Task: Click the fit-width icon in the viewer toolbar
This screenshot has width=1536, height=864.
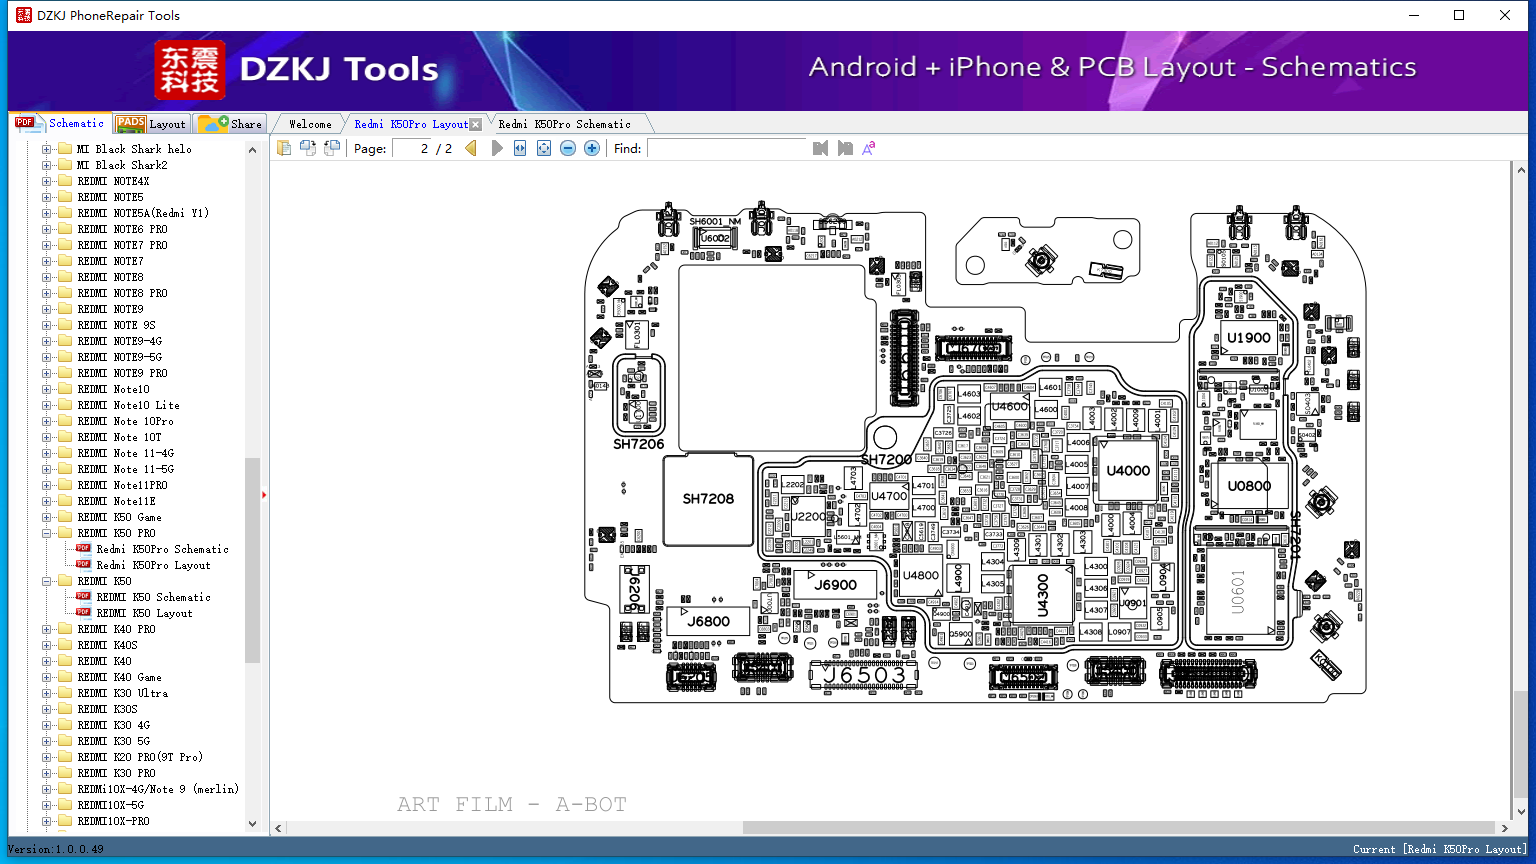Action: coord(520,148)
